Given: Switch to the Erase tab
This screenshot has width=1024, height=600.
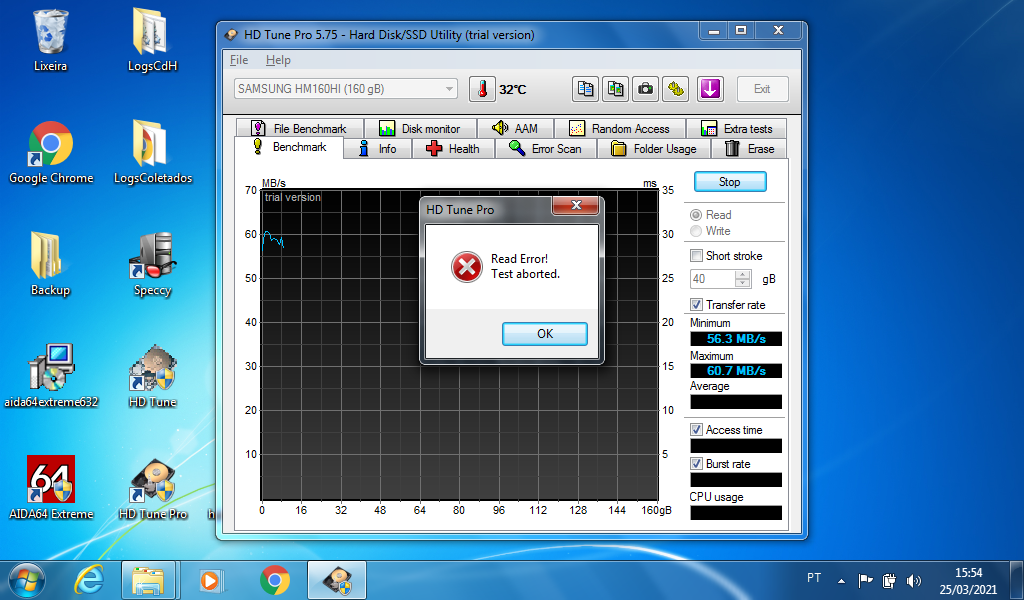Looking at the screenshot, I should coord(749,149).
